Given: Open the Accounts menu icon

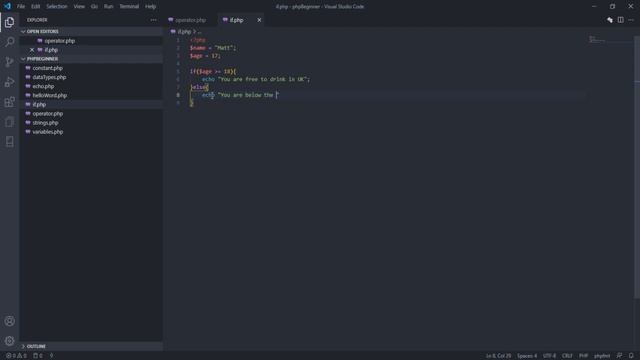Looking at the screenshot, I should click(9, 321).
